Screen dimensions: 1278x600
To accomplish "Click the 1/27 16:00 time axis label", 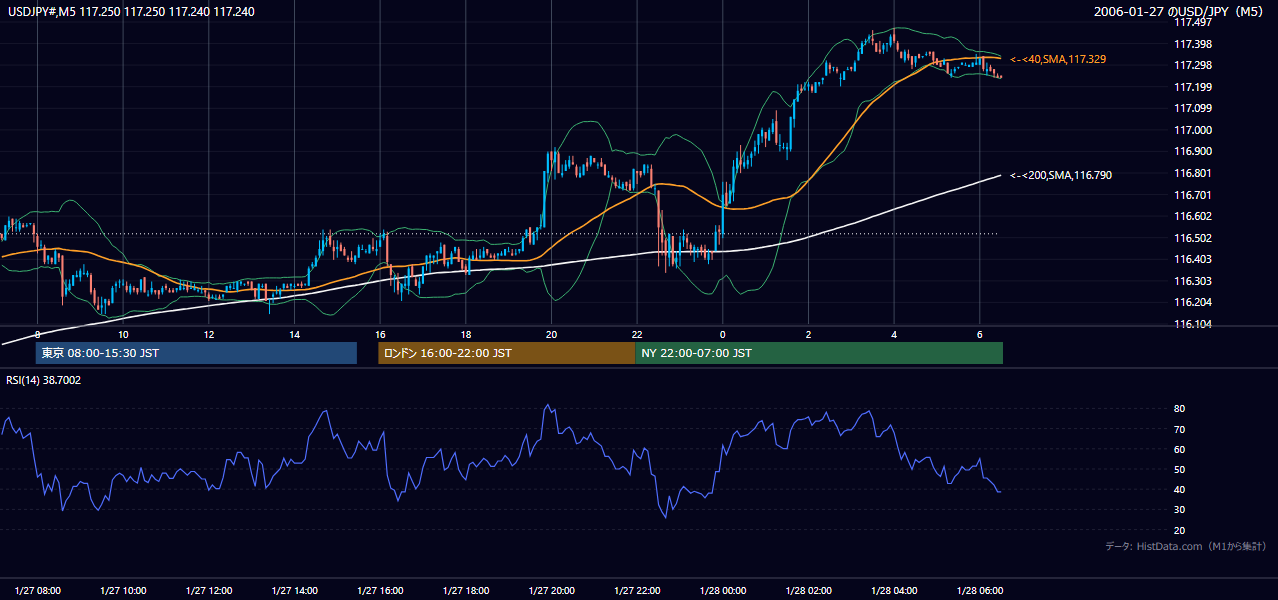I will pos(380,590).
